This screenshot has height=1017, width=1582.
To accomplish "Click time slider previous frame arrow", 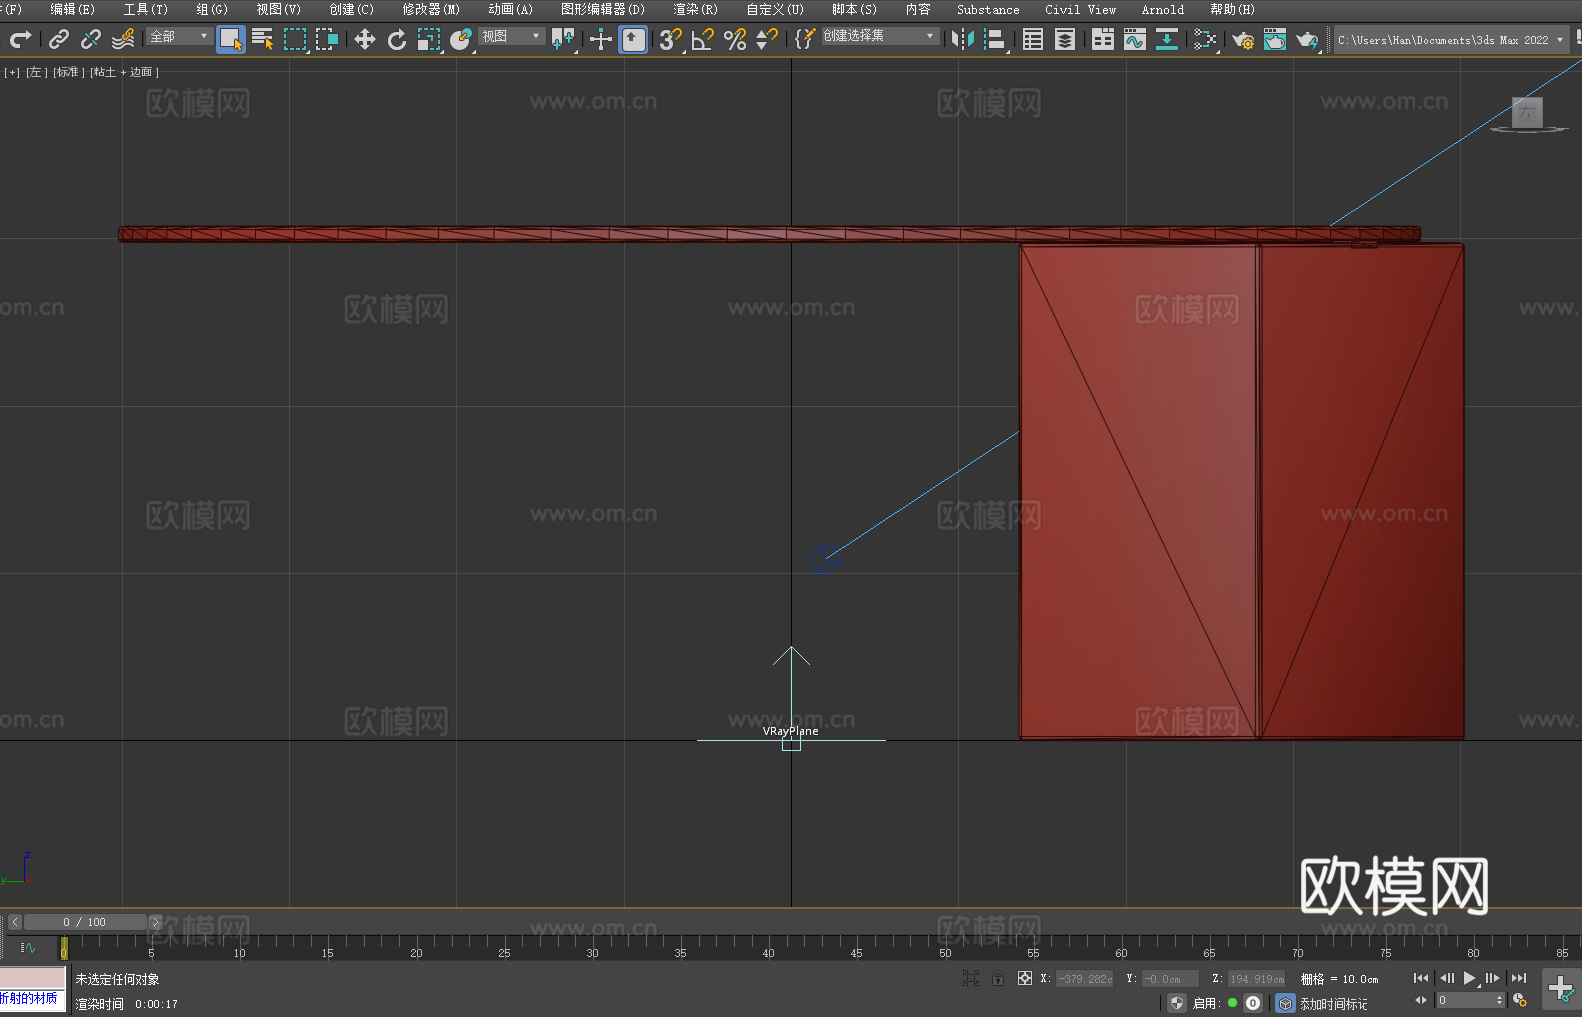I will (x=14, y=922).
